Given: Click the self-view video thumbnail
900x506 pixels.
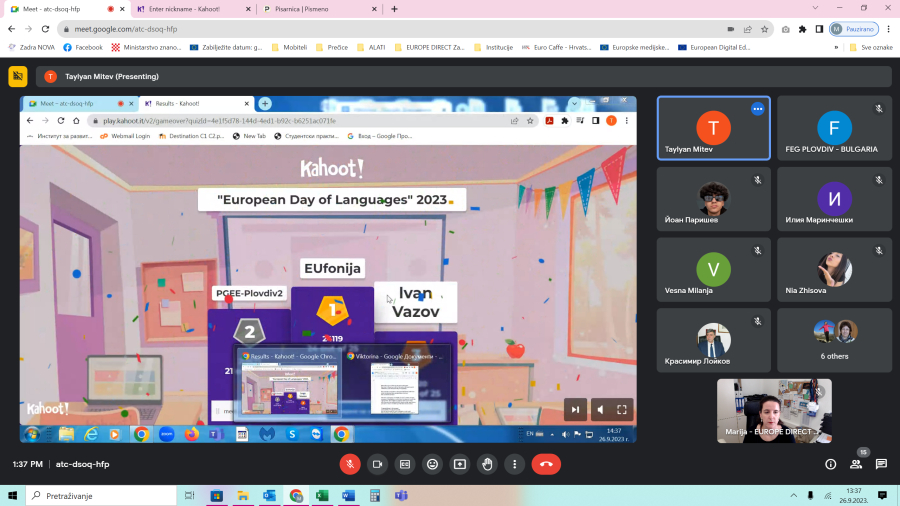Looking at the screenshot, I should point(774,411).
